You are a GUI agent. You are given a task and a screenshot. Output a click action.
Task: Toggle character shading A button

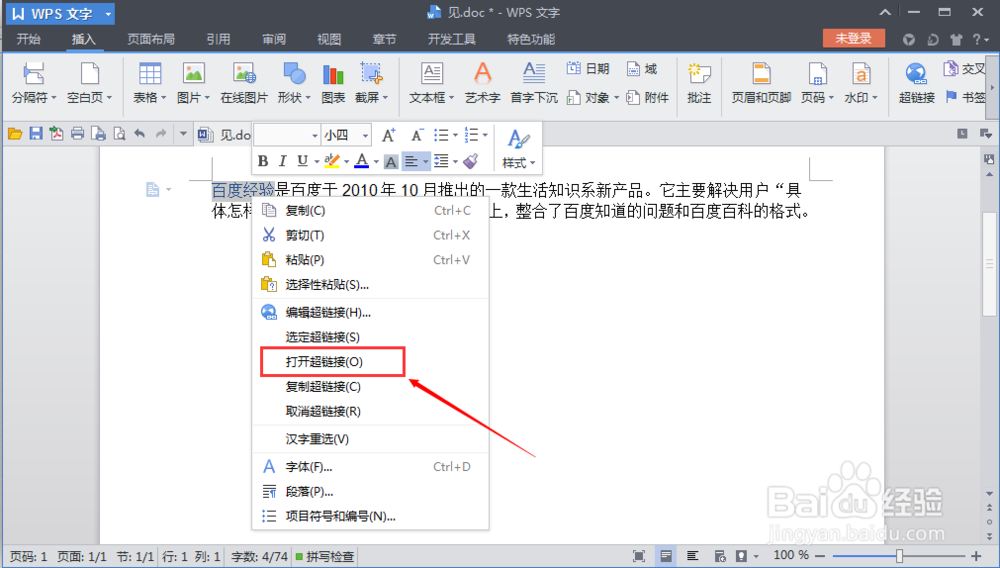391,161
